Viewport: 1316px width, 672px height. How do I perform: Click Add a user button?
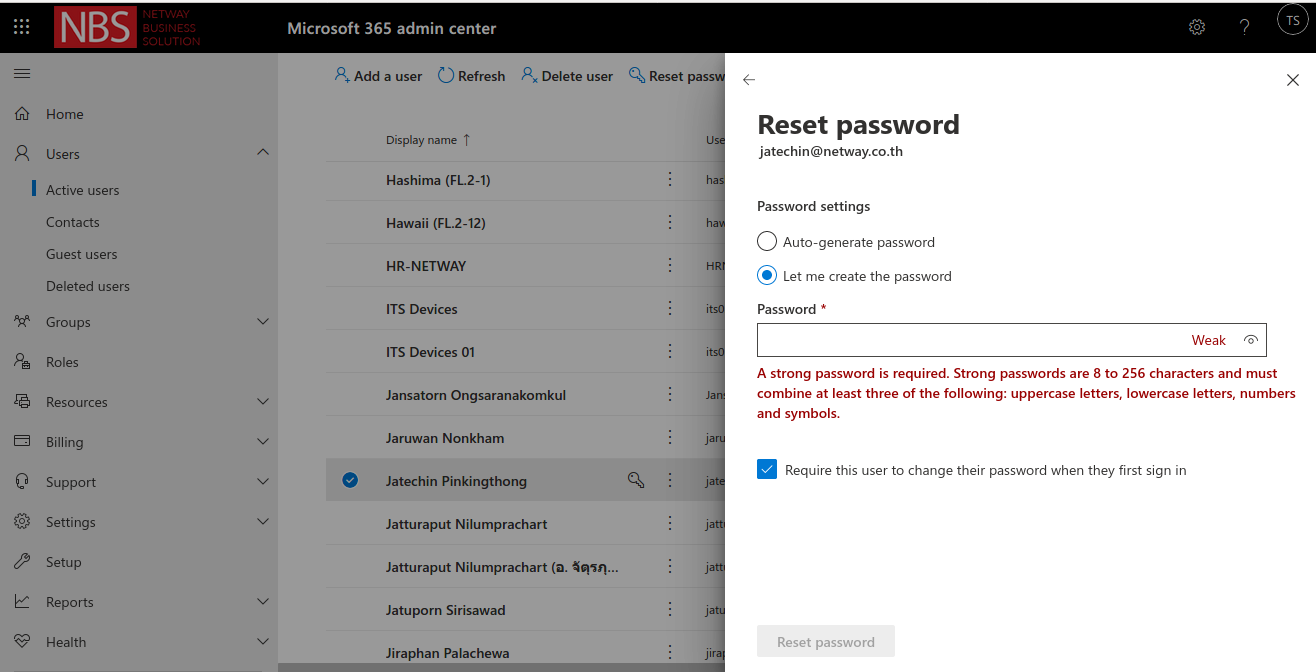pos(378,76)
